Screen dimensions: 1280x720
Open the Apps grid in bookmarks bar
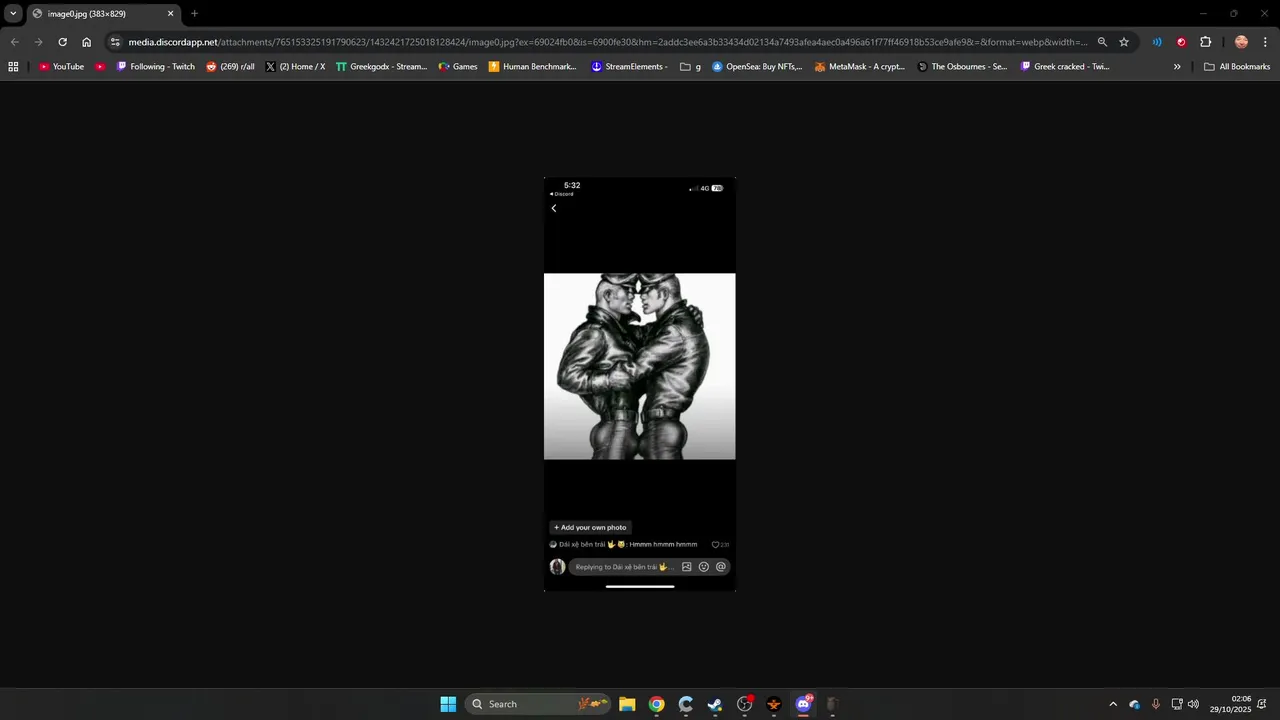coord(13,67)
